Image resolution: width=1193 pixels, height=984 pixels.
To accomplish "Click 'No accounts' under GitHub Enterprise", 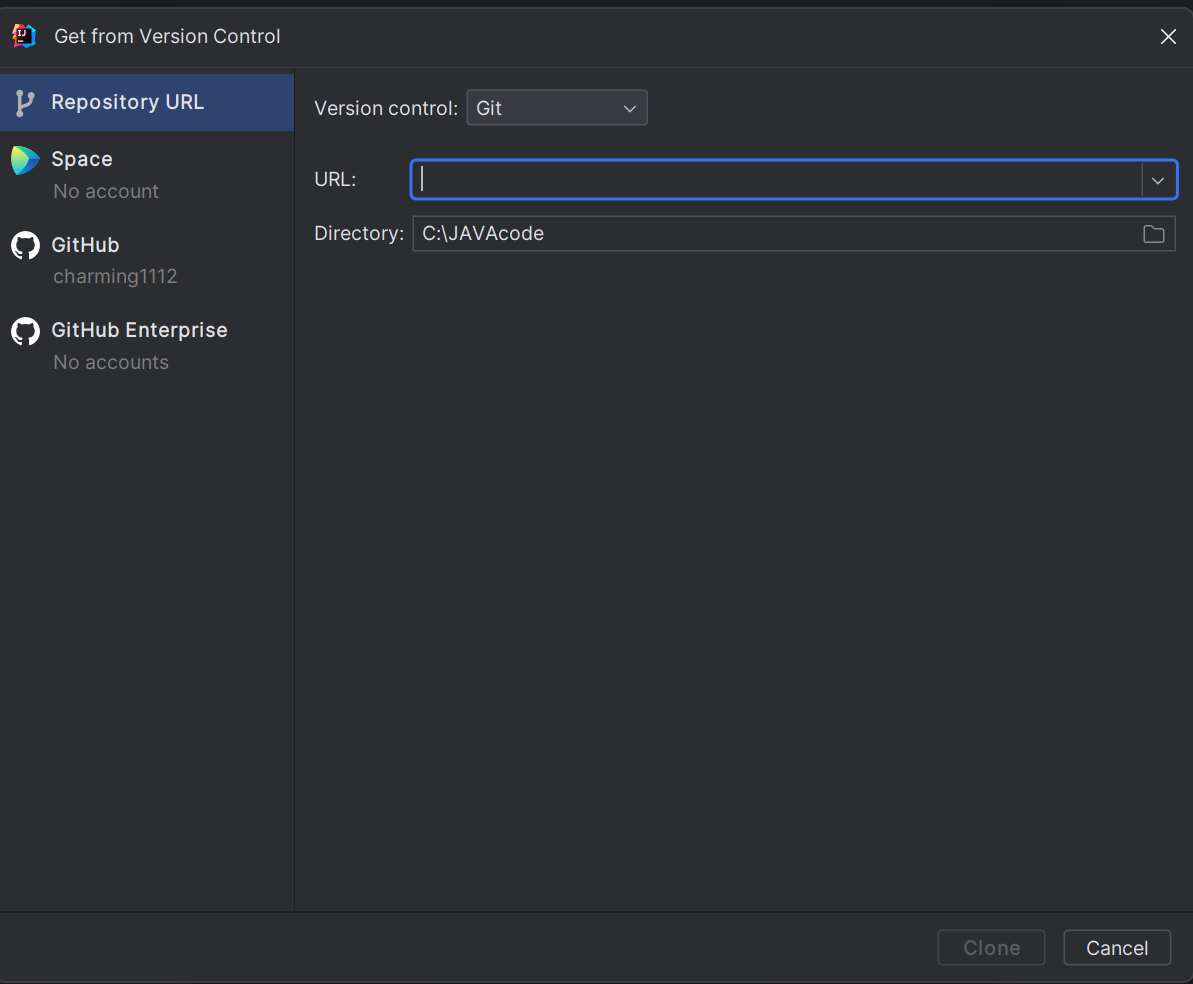I will tap(111, 362).
